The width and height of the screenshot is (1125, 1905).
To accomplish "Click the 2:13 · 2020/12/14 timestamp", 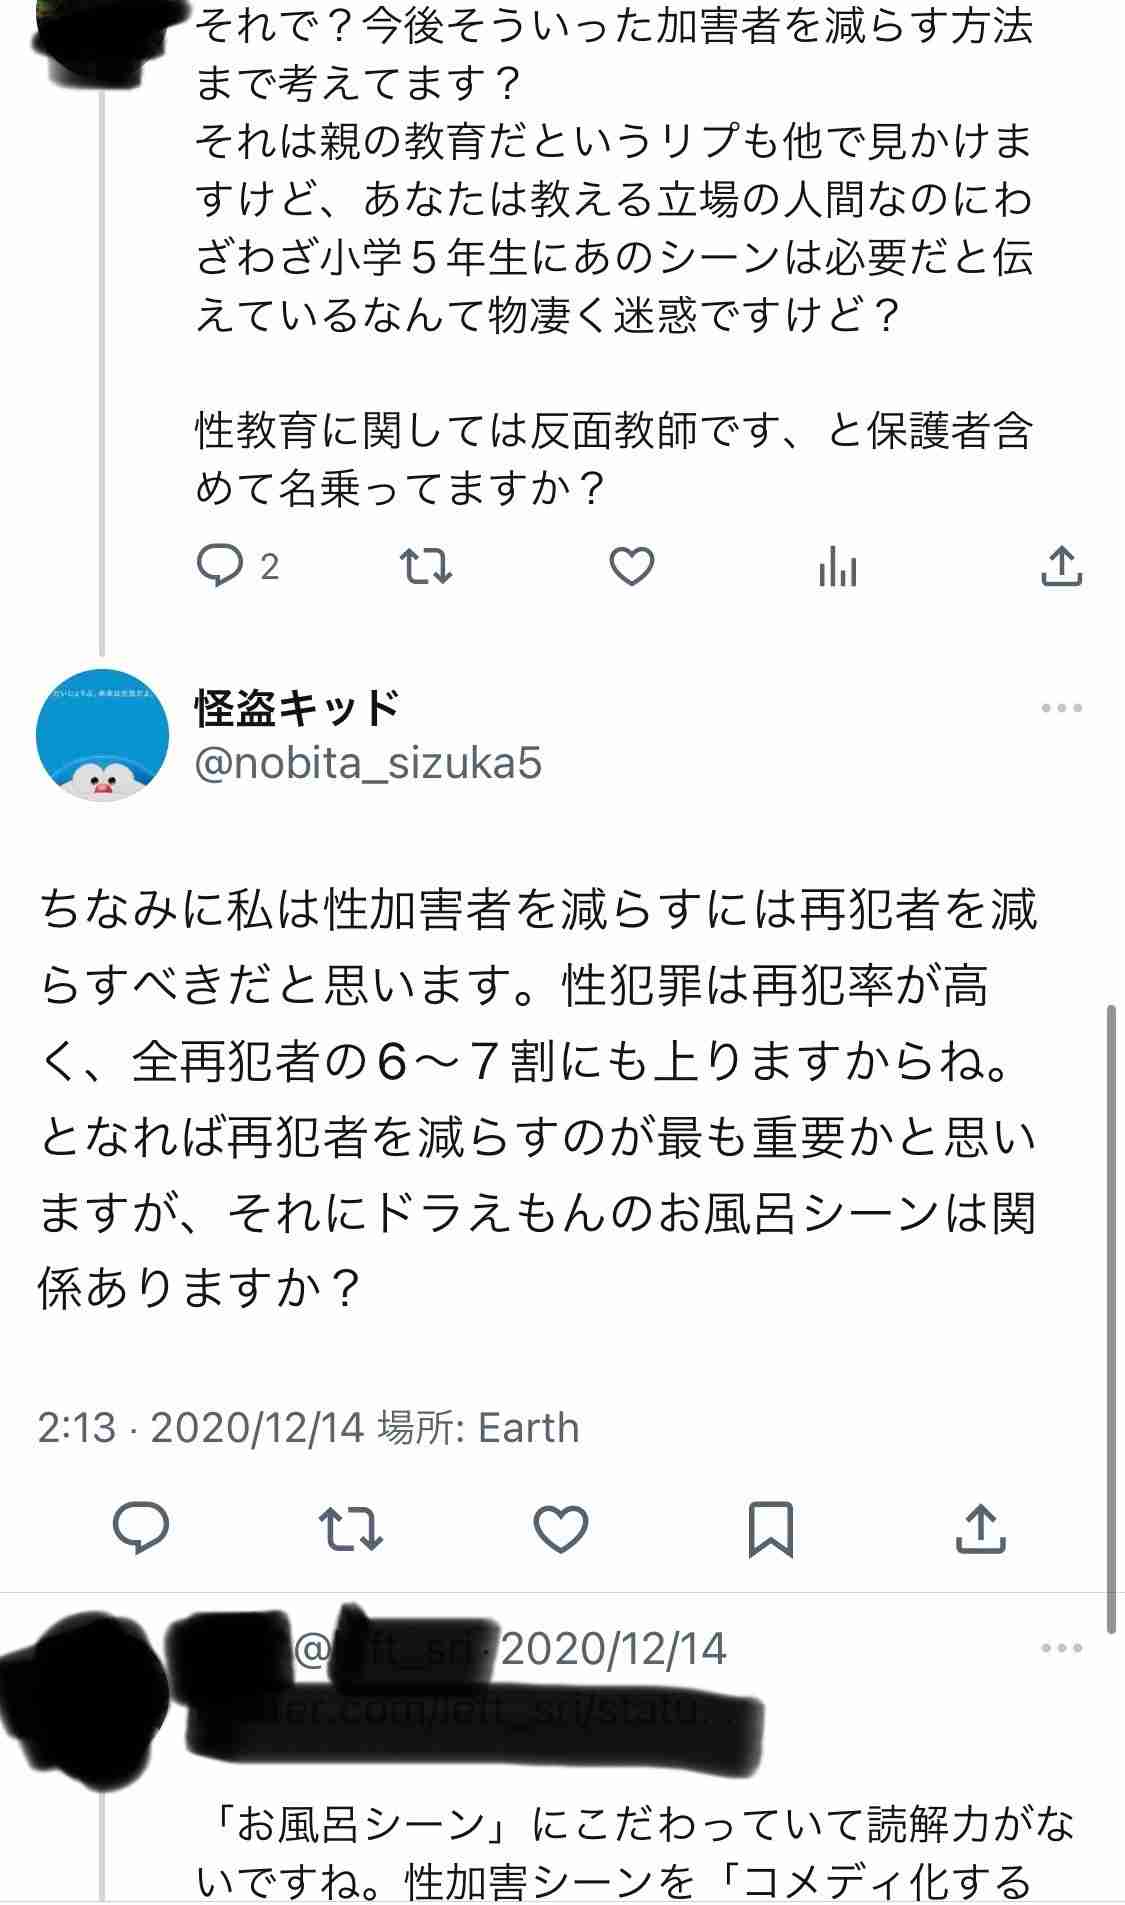I will (200, 1428).
